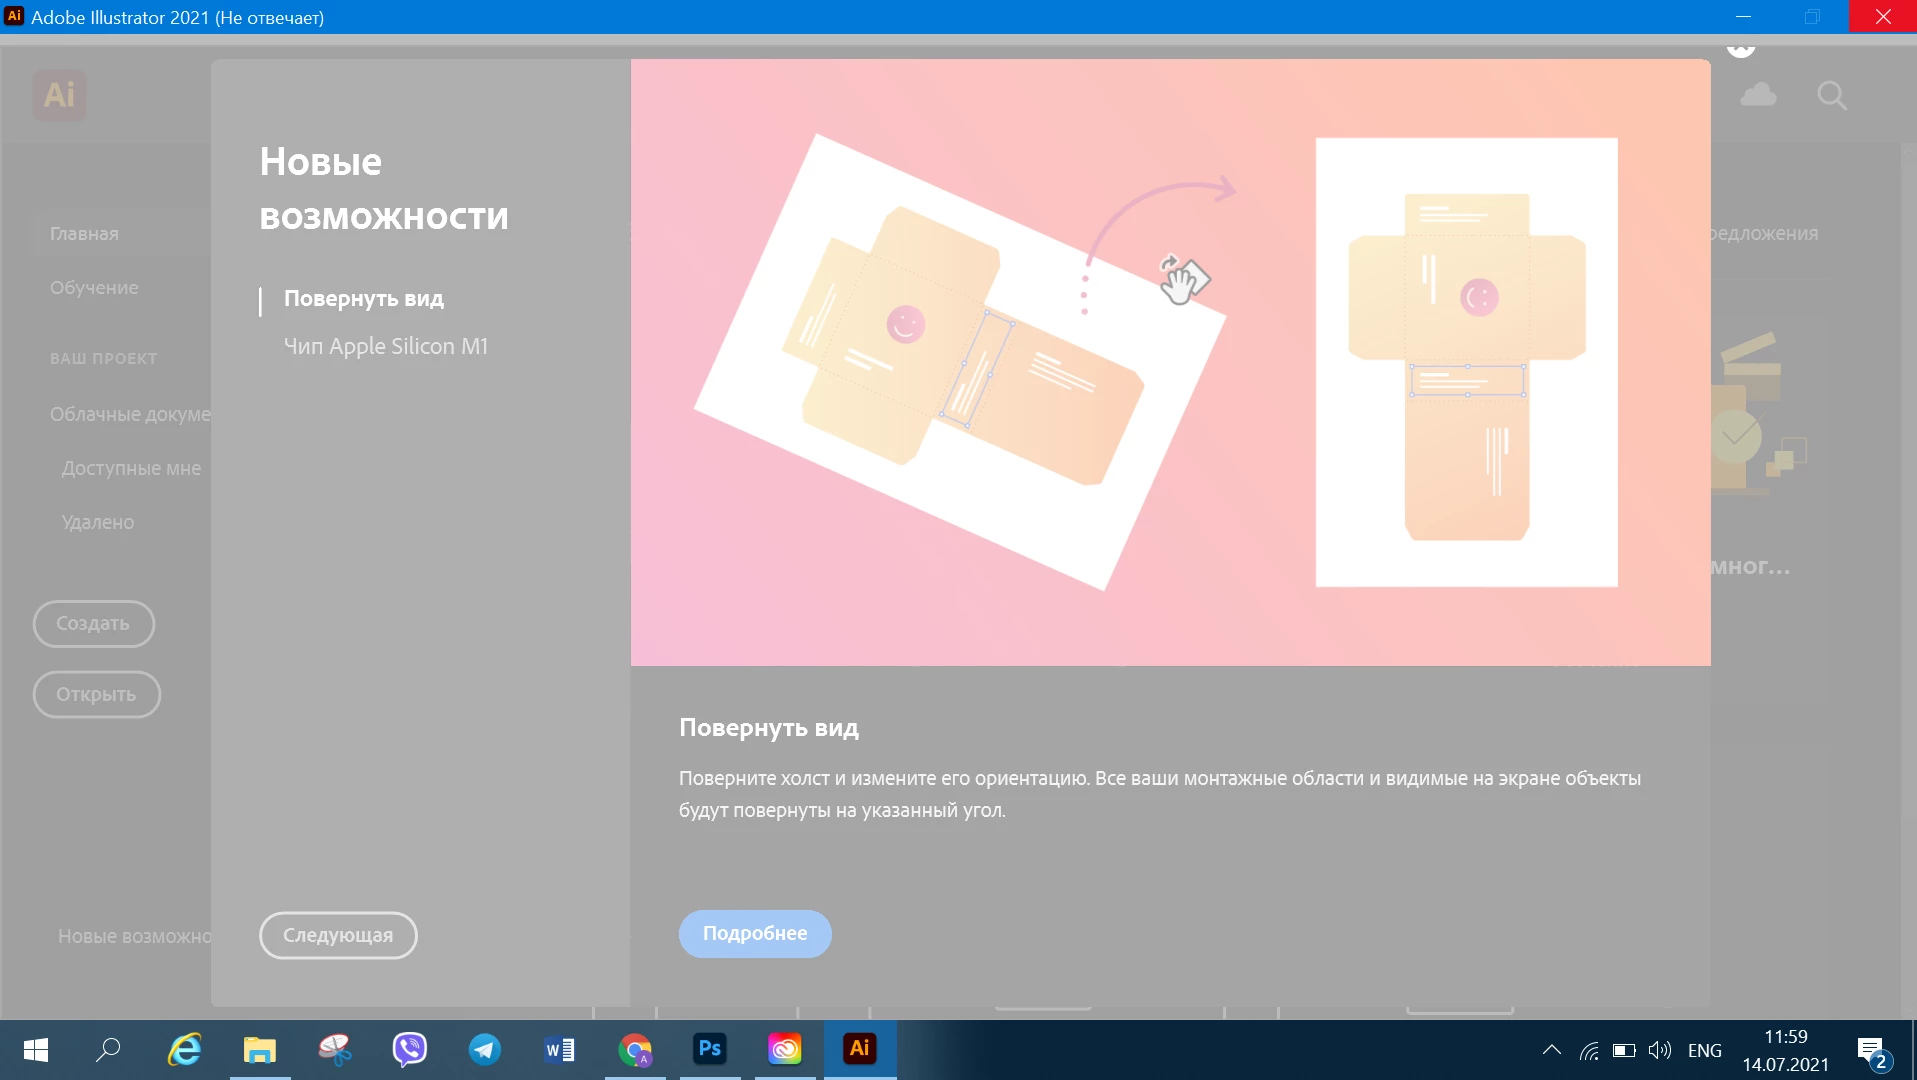The width and height of the screenshot is (1917, 1080).
Task: Open the Snipping tool taskbar icon
Action: (x=335, y=1050)
